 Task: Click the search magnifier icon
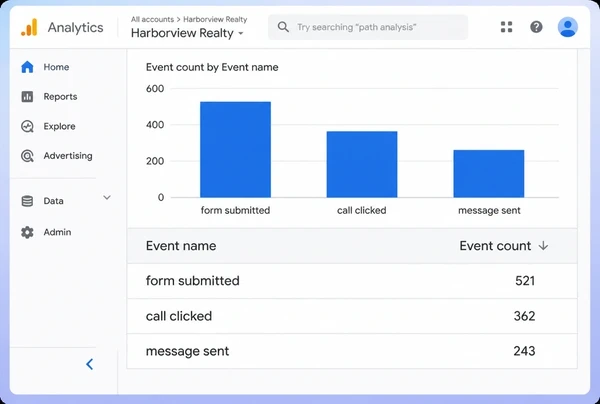(283, 27)
